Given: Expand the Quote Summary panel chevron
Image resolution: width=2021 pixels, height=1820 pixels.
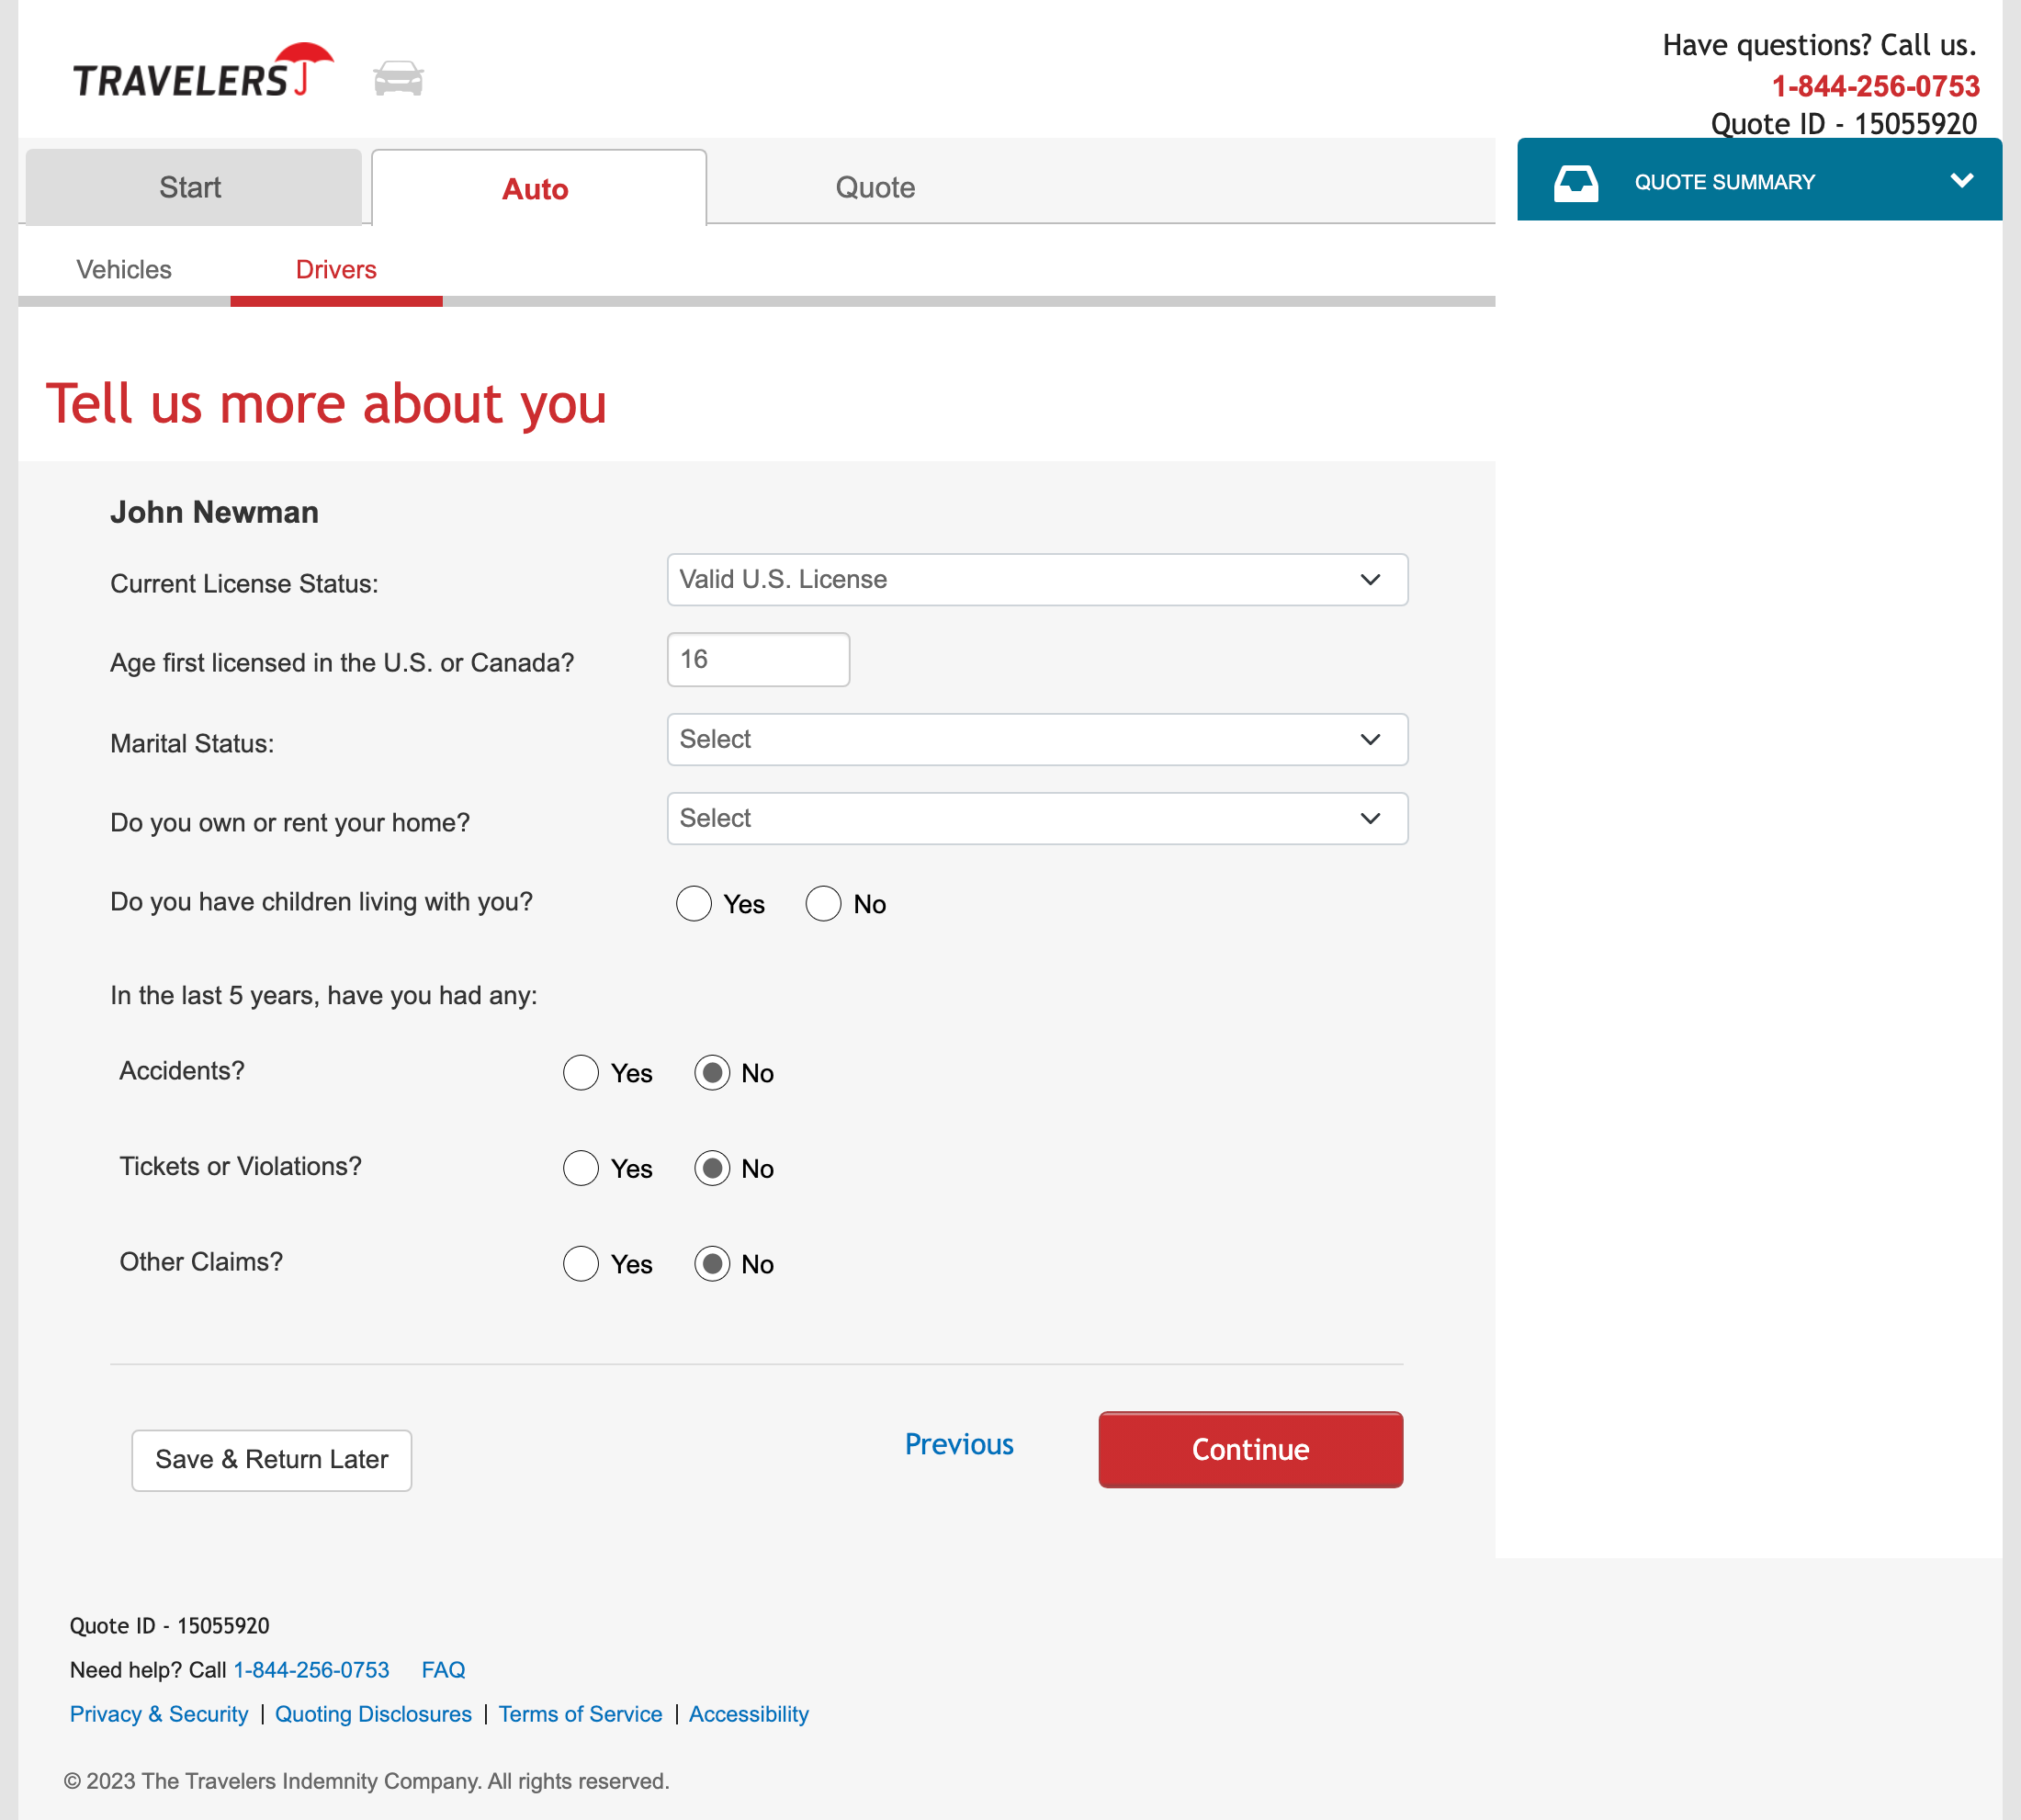Looking at the screenshot, I should coord(1961,181).
